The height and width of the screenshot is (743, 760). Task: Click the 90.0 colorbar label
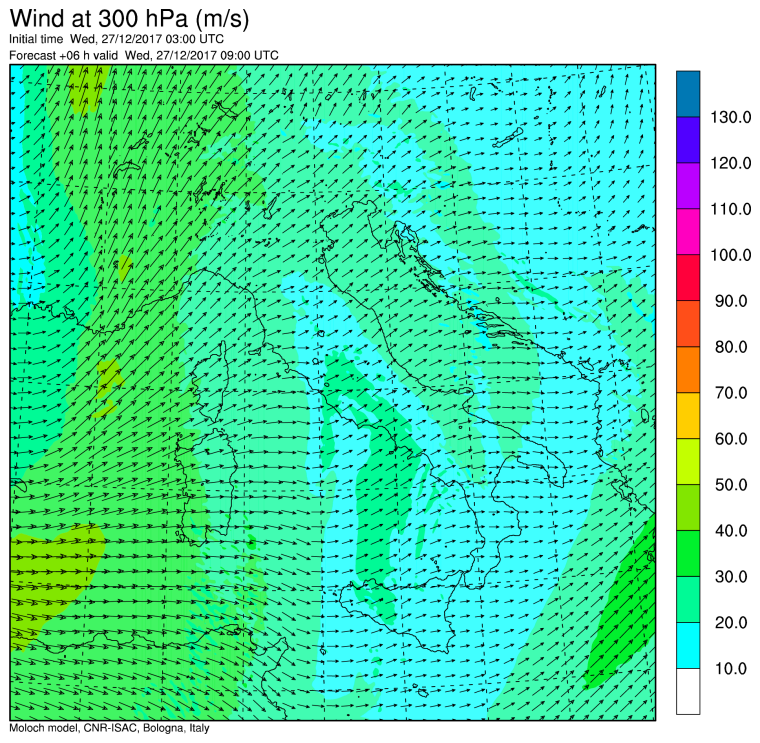(x=731, y=301)
